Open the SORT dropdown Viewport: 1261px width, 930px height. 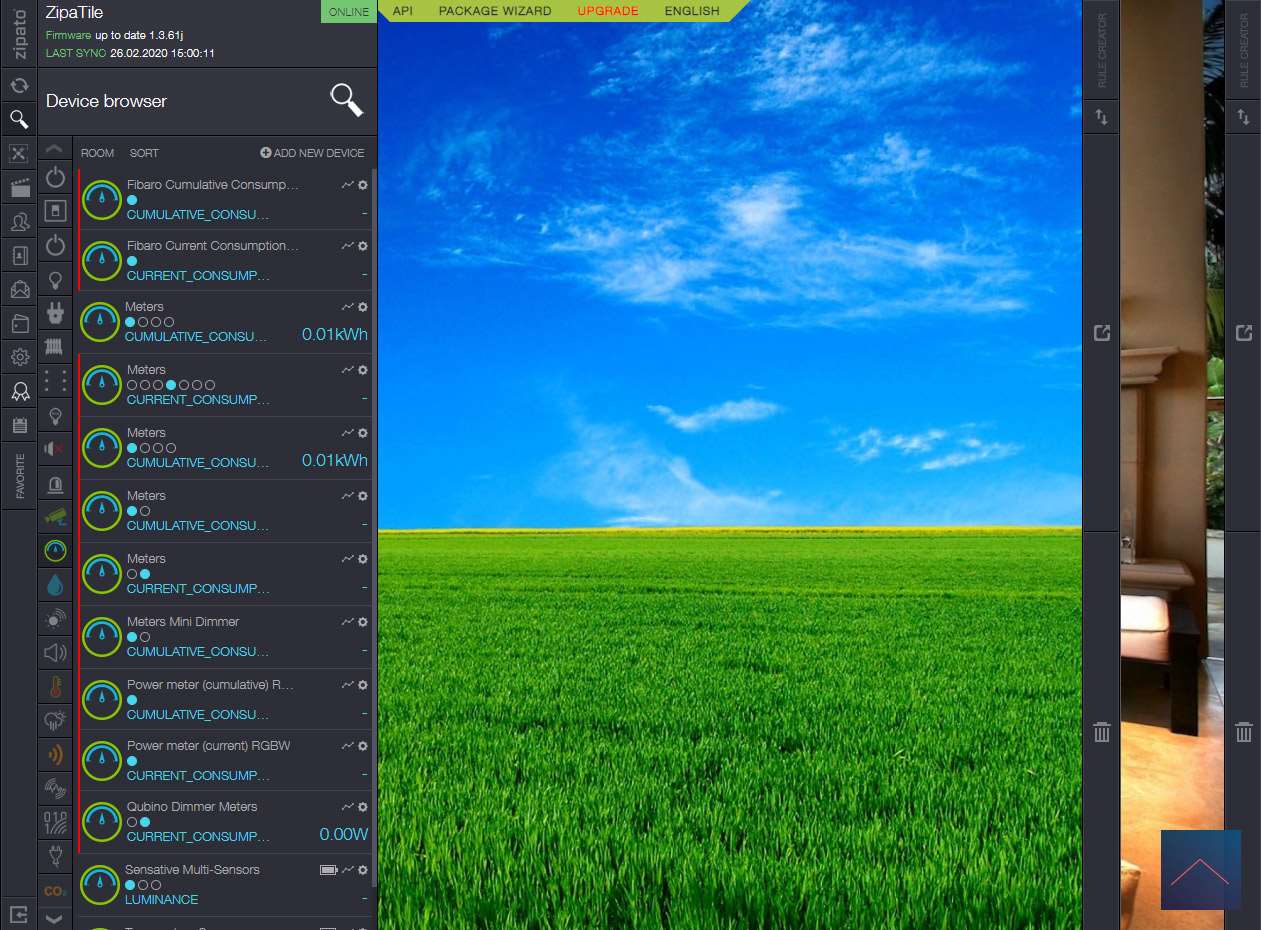point(144,153)
